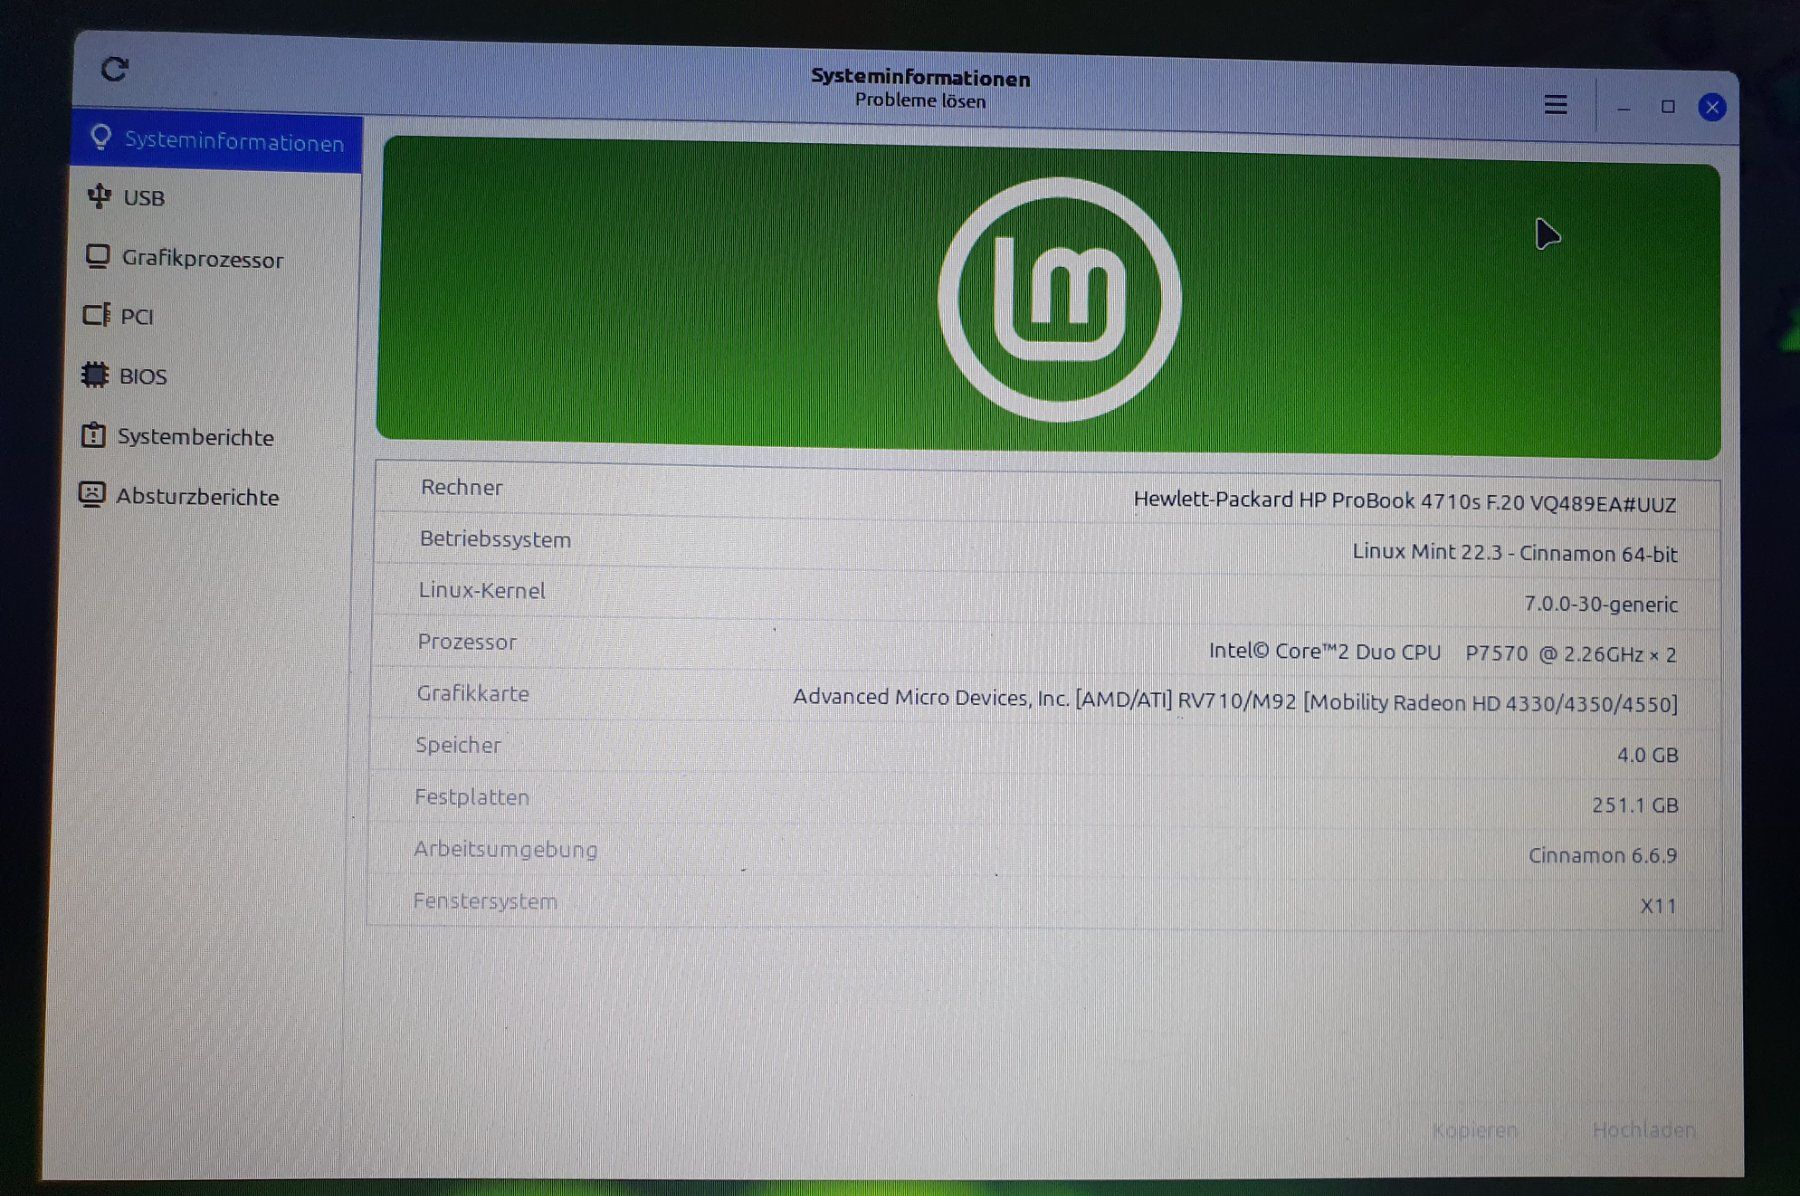Screen dimensions: 1800x1196
Task: Select the Linux-Kernel row label
Action: [482, 590]
